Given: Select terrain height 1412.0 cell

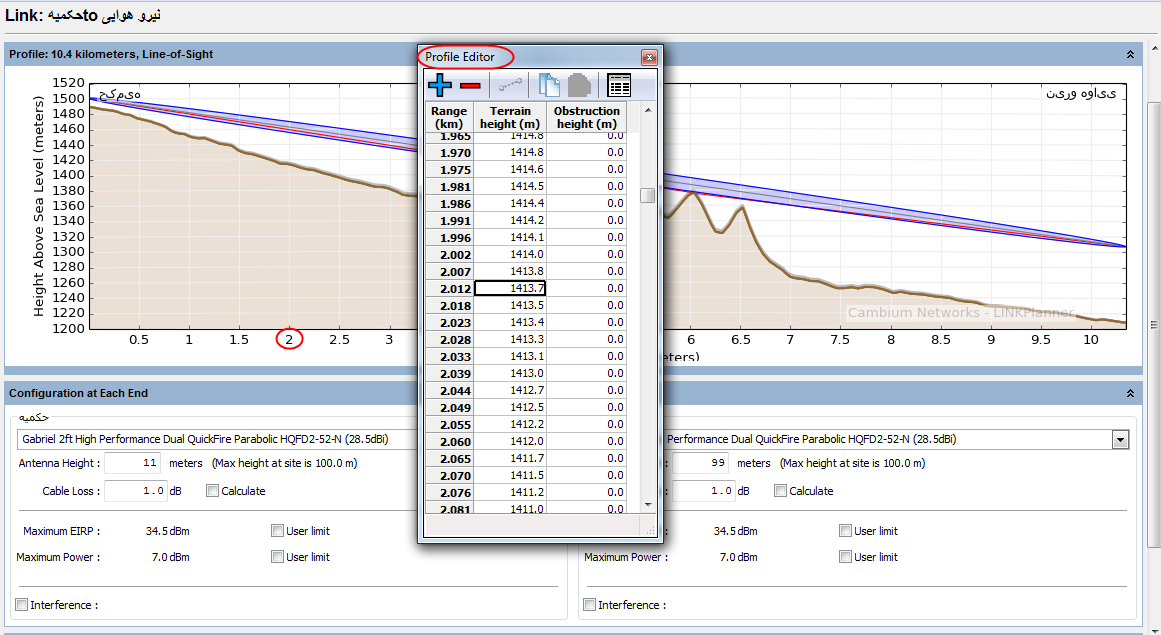Looking at the screenshot, I should [x=509, y=441].
